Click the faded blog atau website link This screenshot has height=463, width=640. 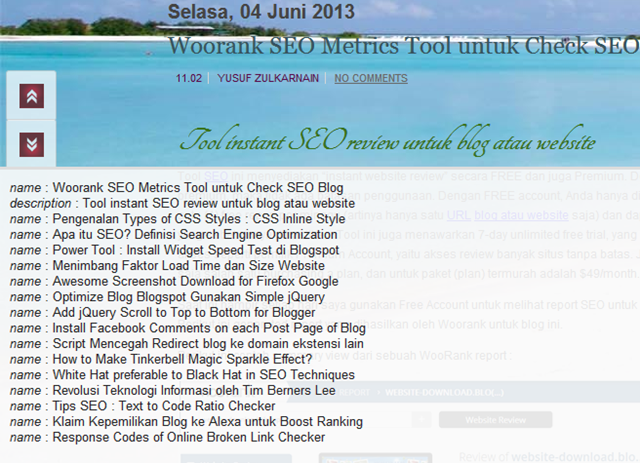pyautogui.click(x=521, y=215)
